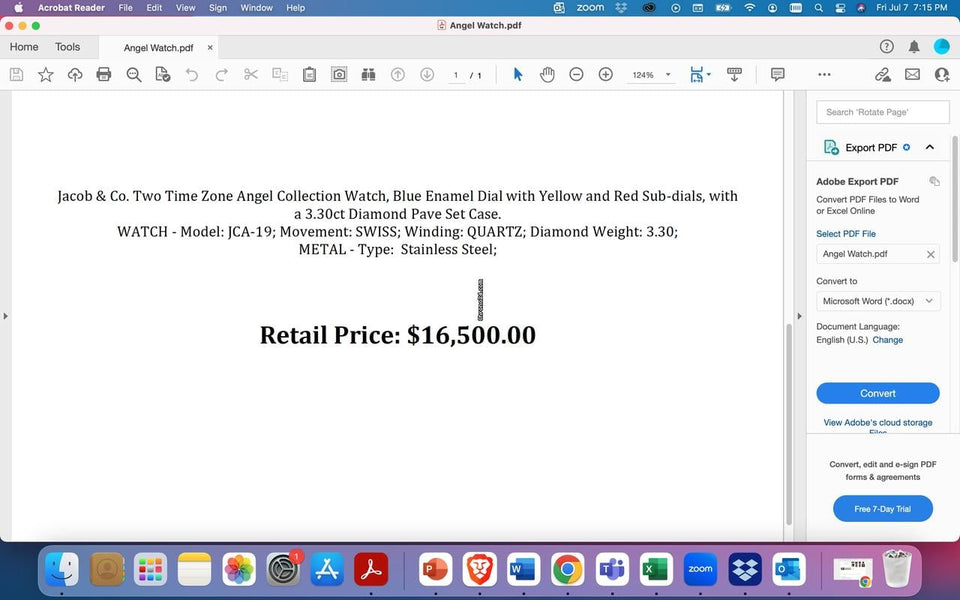The image size is (960, 600).
Task: Send the file by email envelope icon
Action: click(x=912, y=75)
